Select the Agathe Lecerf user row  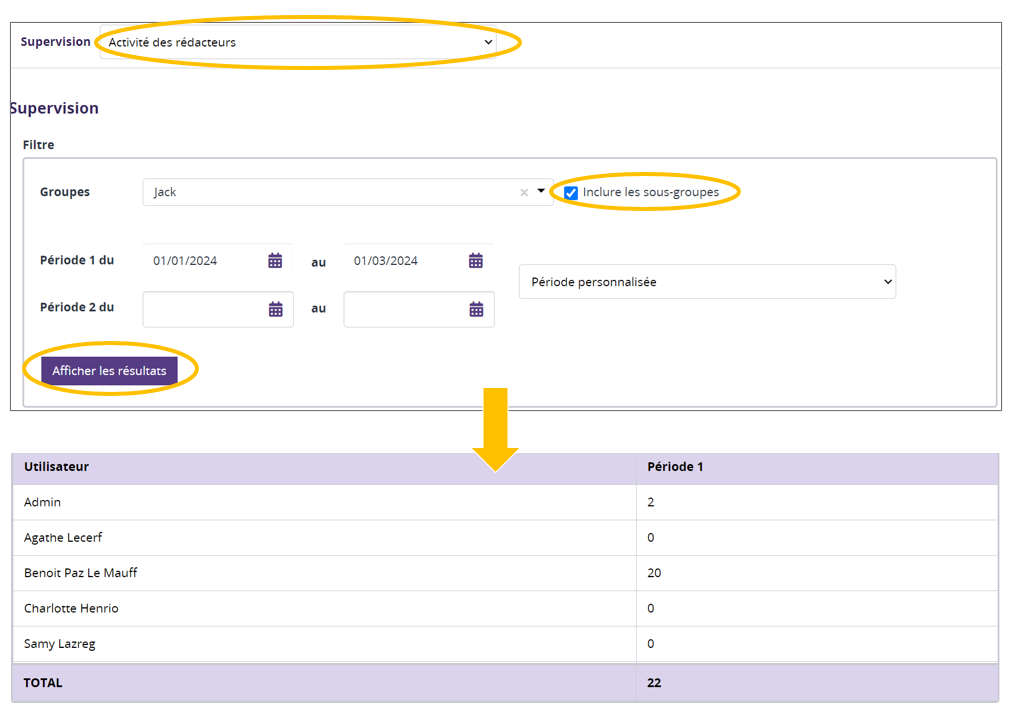point(63,538)
